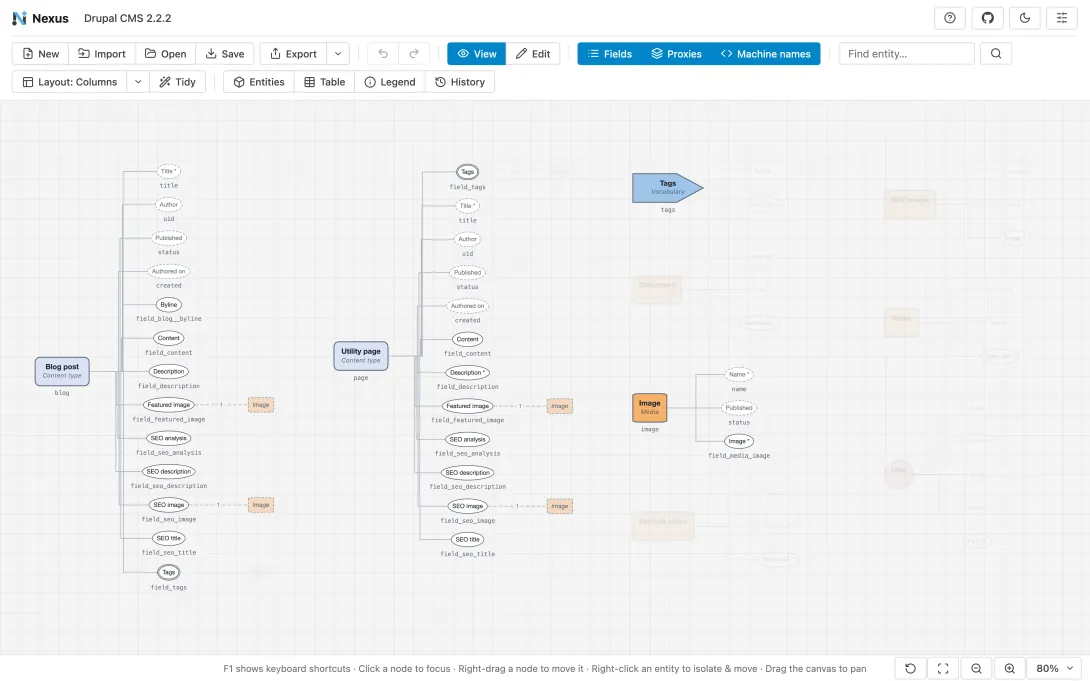
Task: Click the New document button
Action: click(40, 54)
